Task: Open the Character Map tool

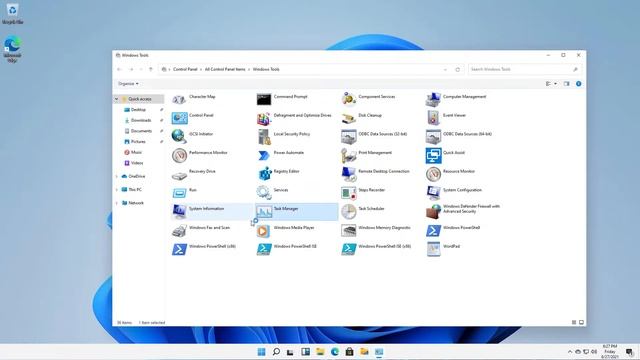Action: [193, 98]
